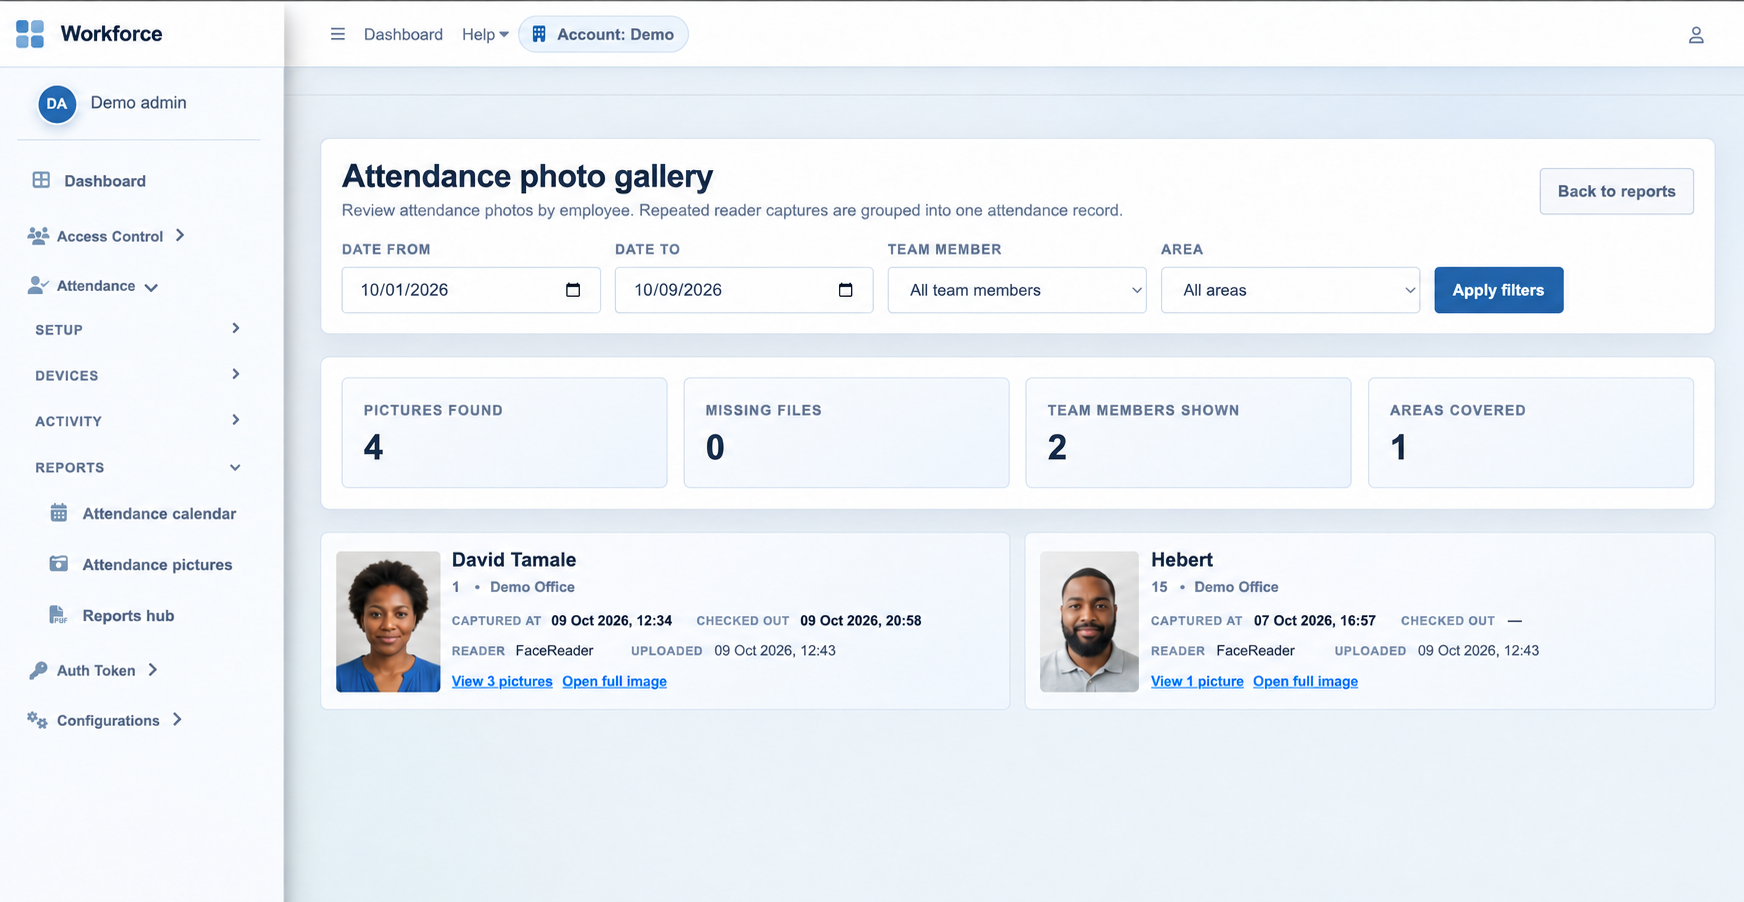1744x902 pixels.
Task: Open Attendance calendar report
Action: 159,513
